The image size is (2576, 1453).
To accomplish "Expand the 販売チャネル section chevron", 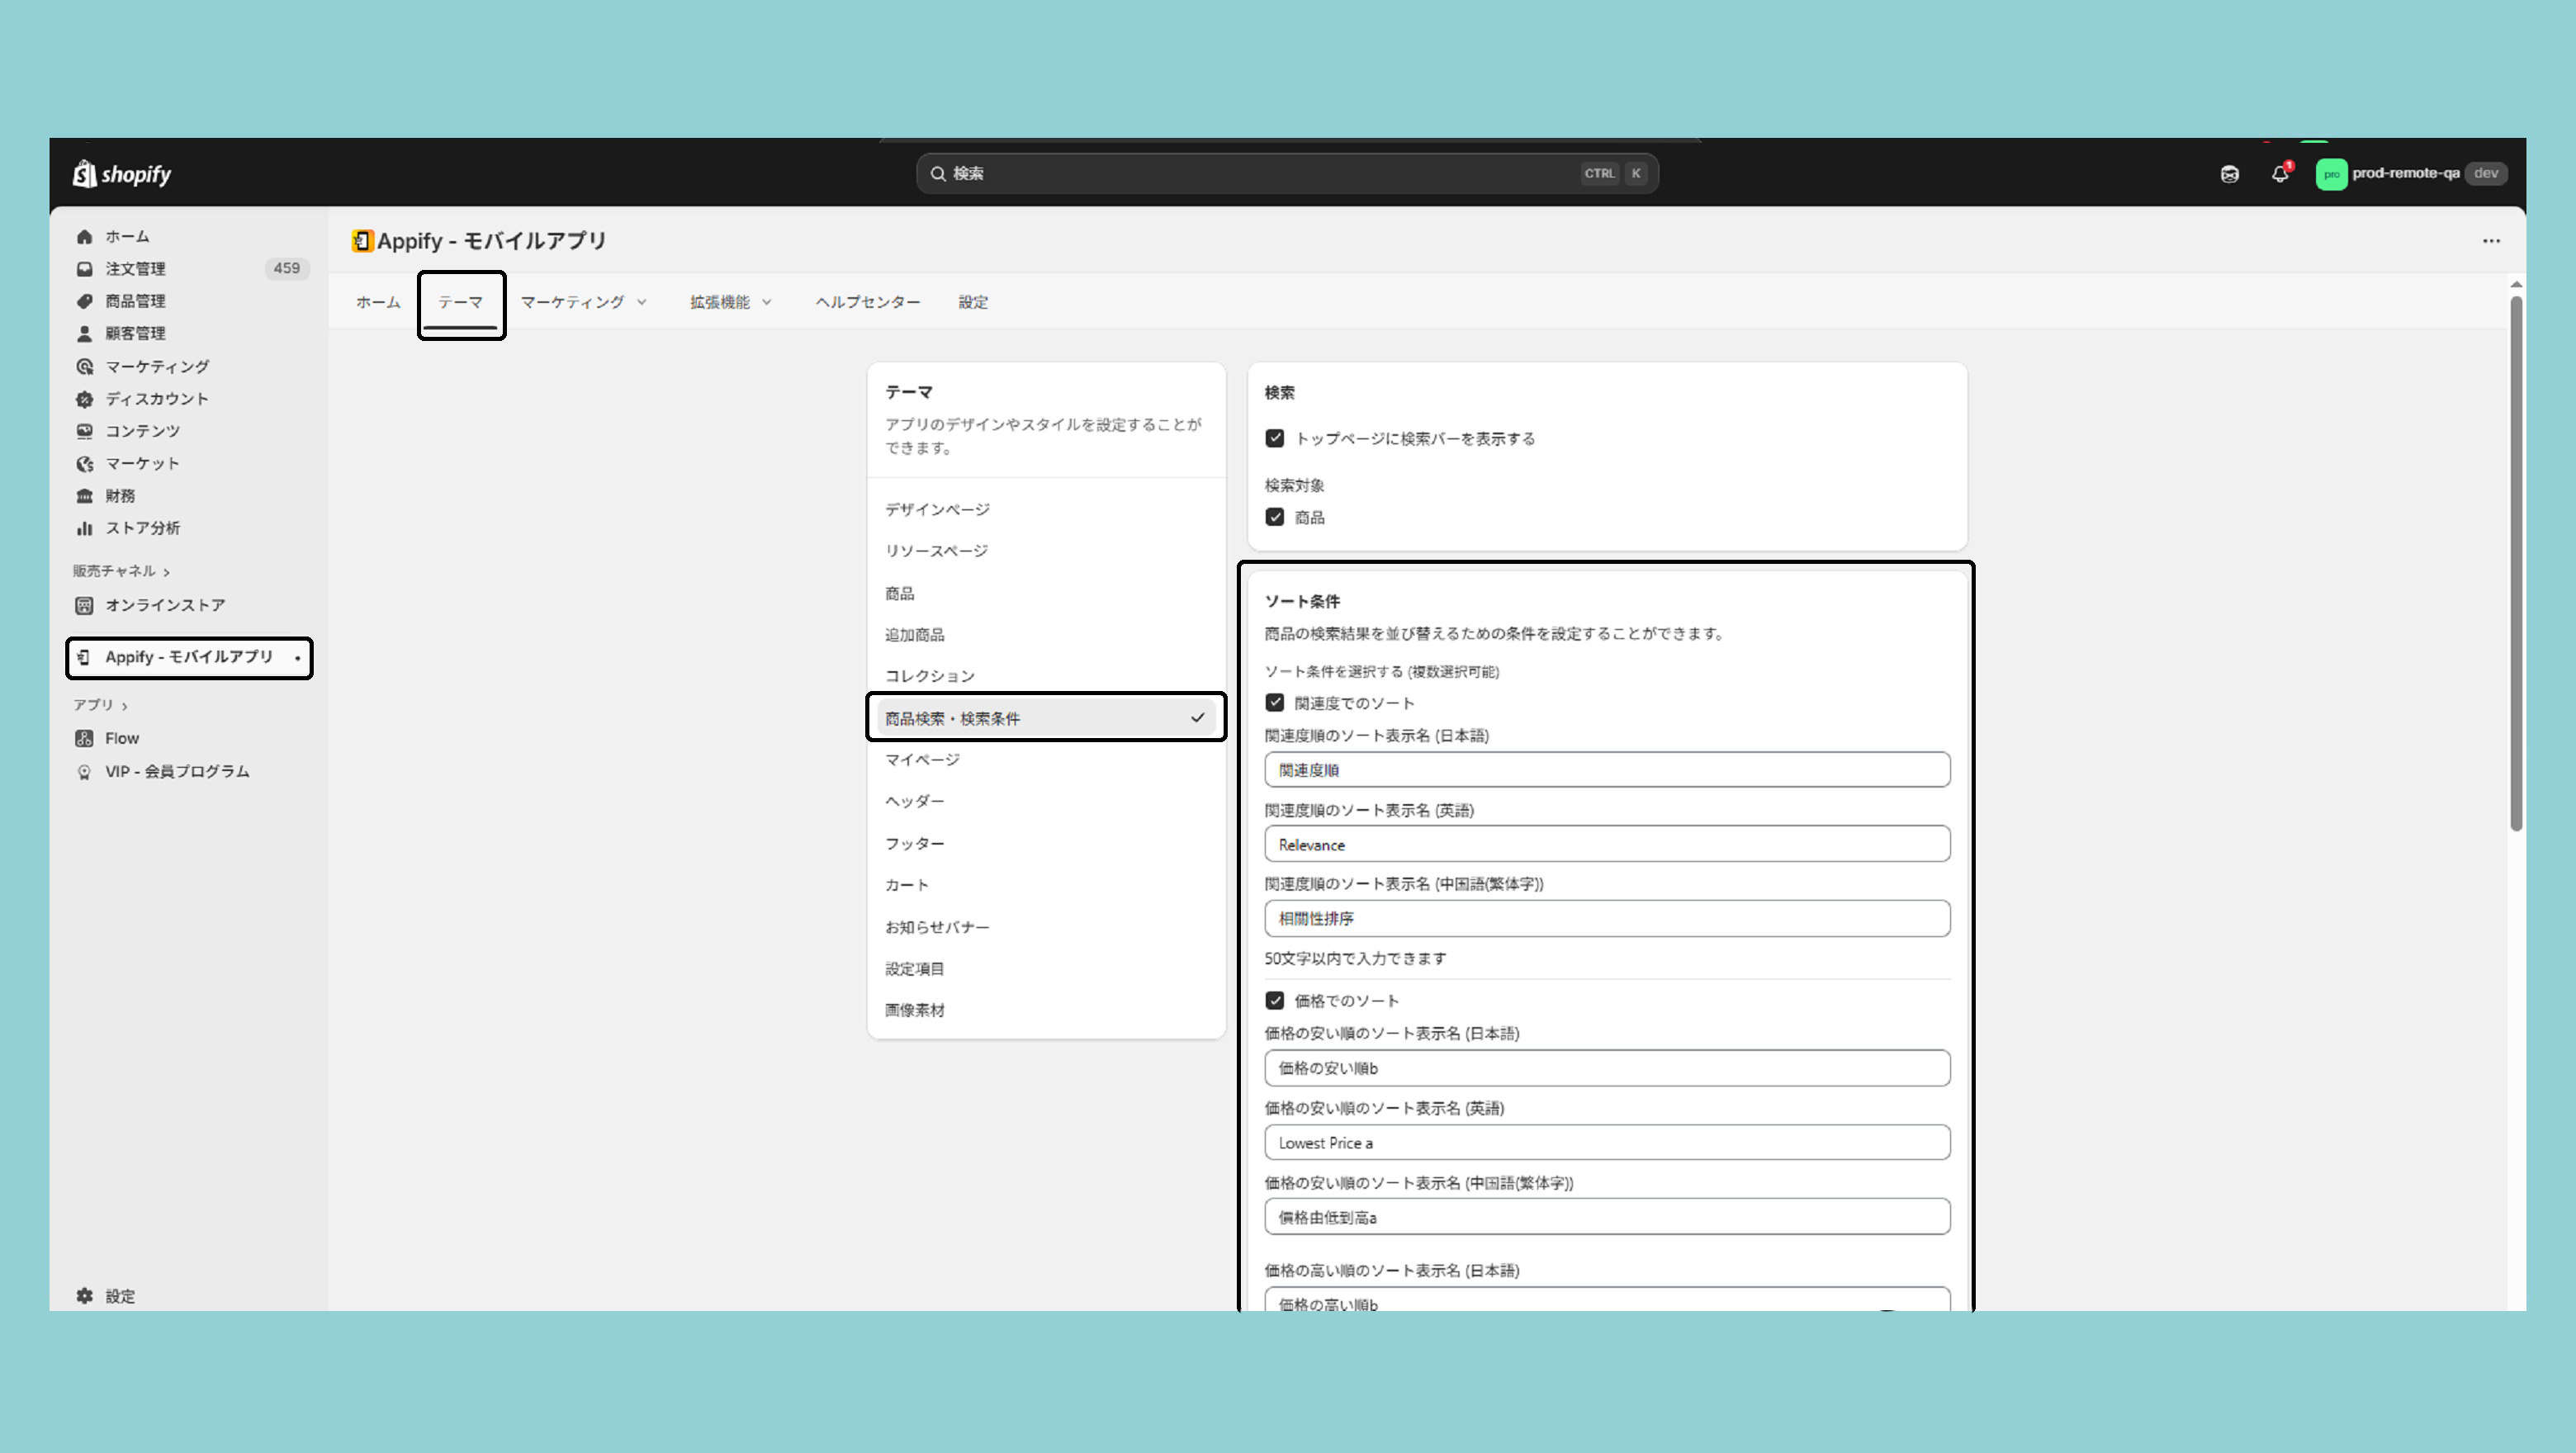I will (166, 572).
